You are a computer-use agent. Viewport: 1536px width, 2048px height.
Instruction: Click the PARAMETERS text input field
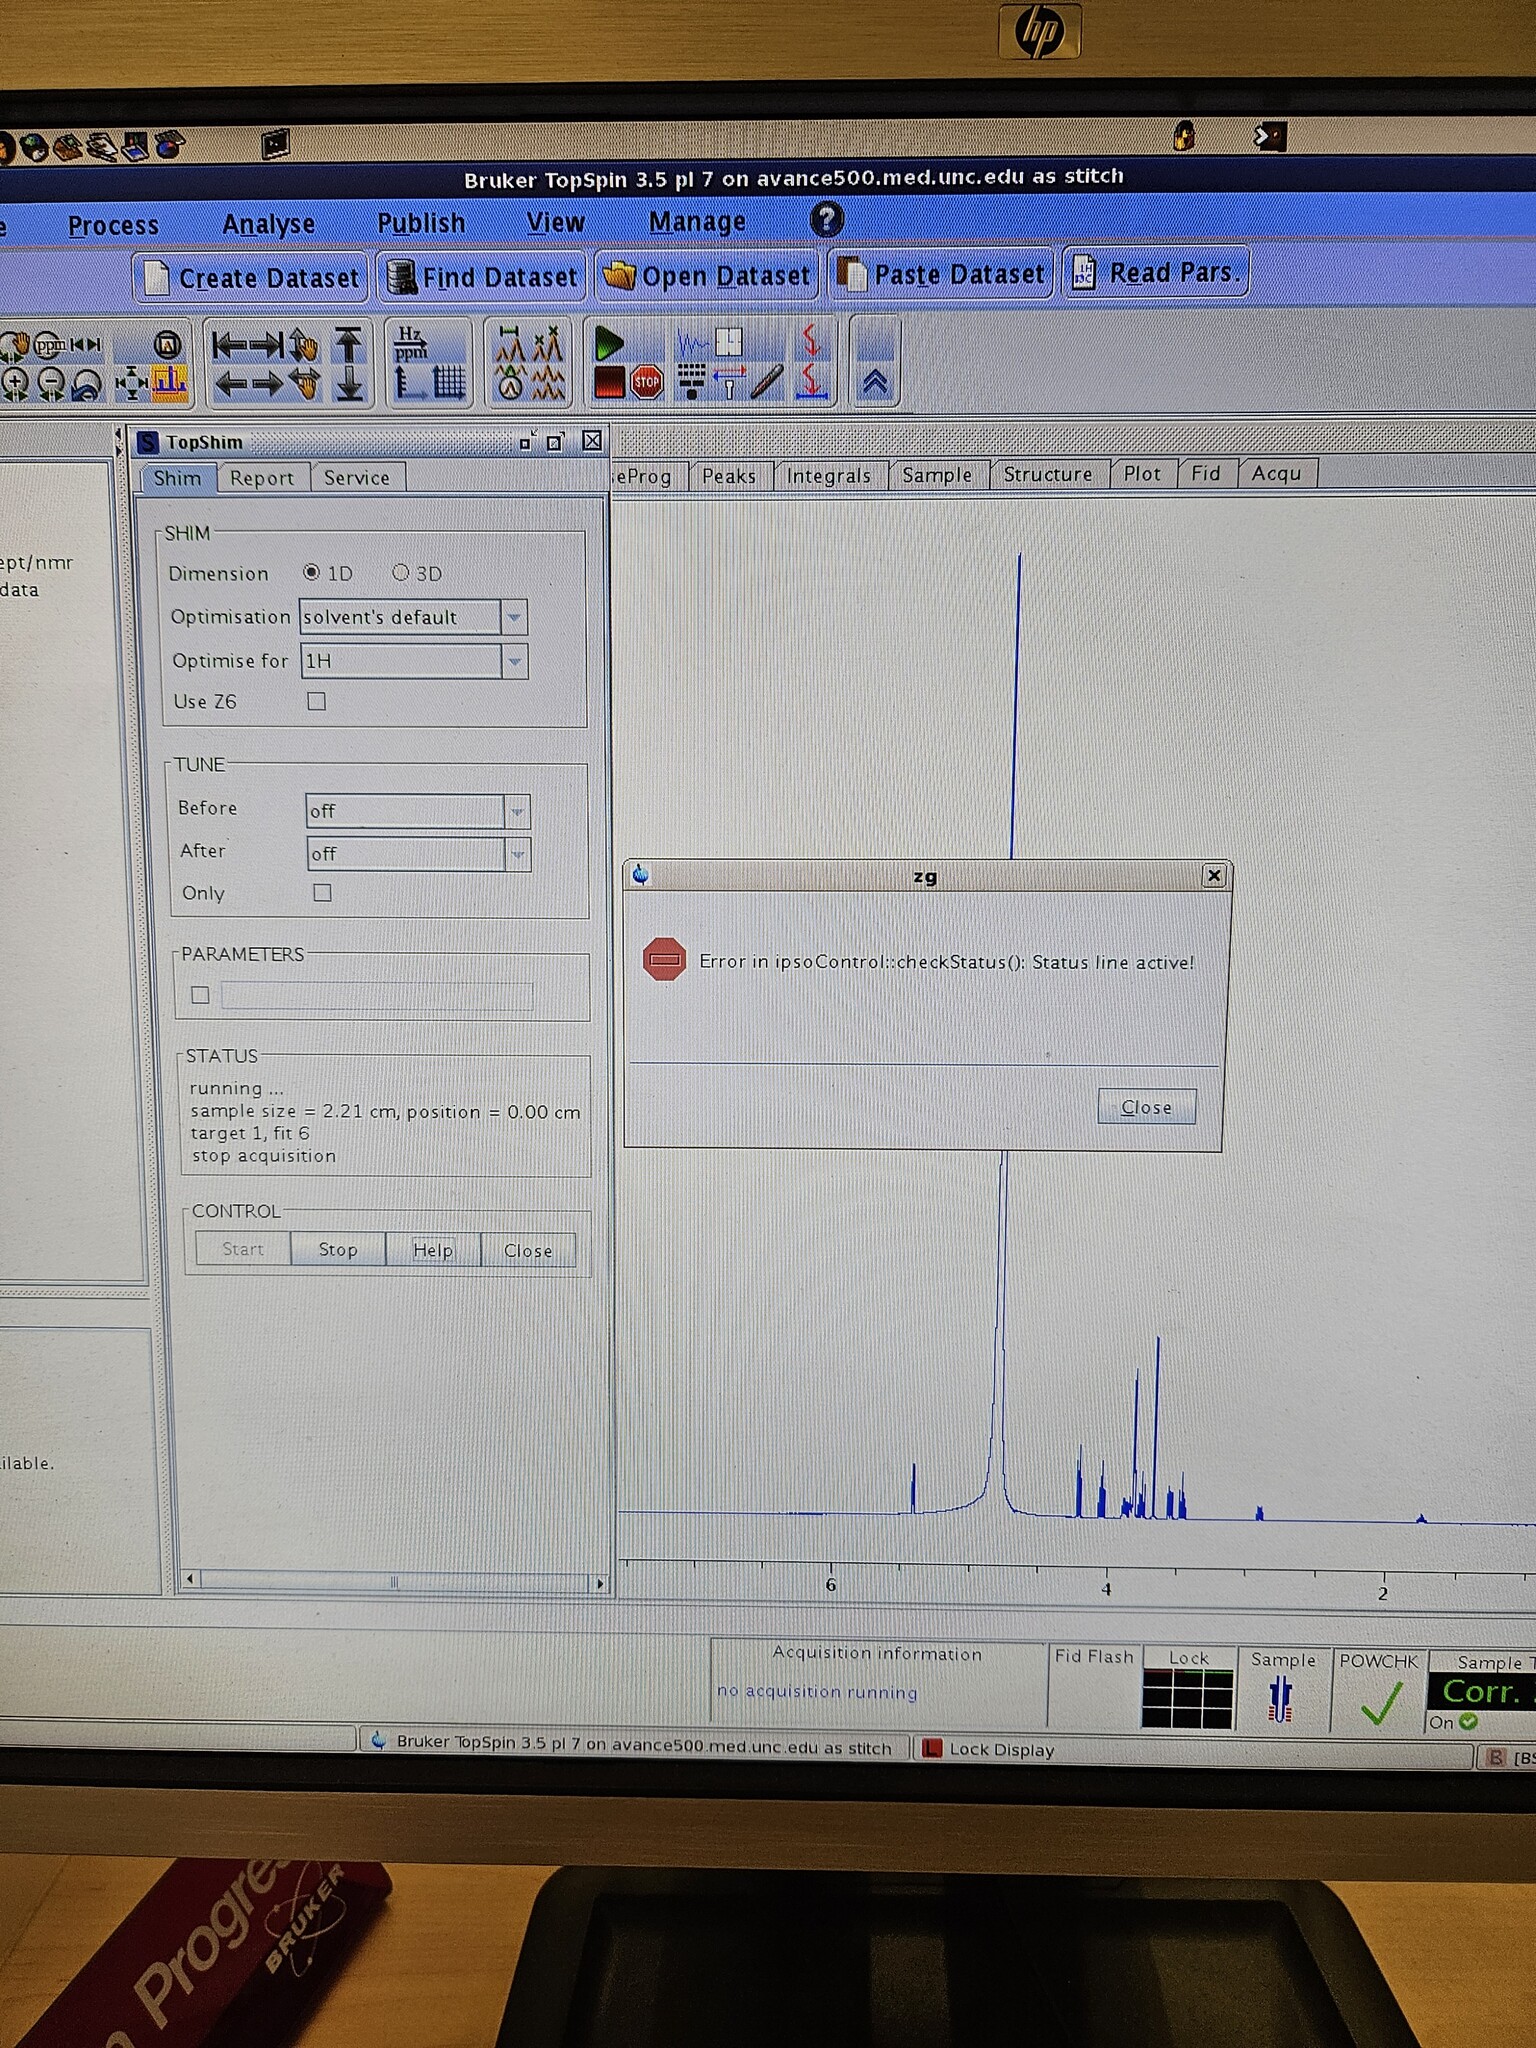click(376, 995)
